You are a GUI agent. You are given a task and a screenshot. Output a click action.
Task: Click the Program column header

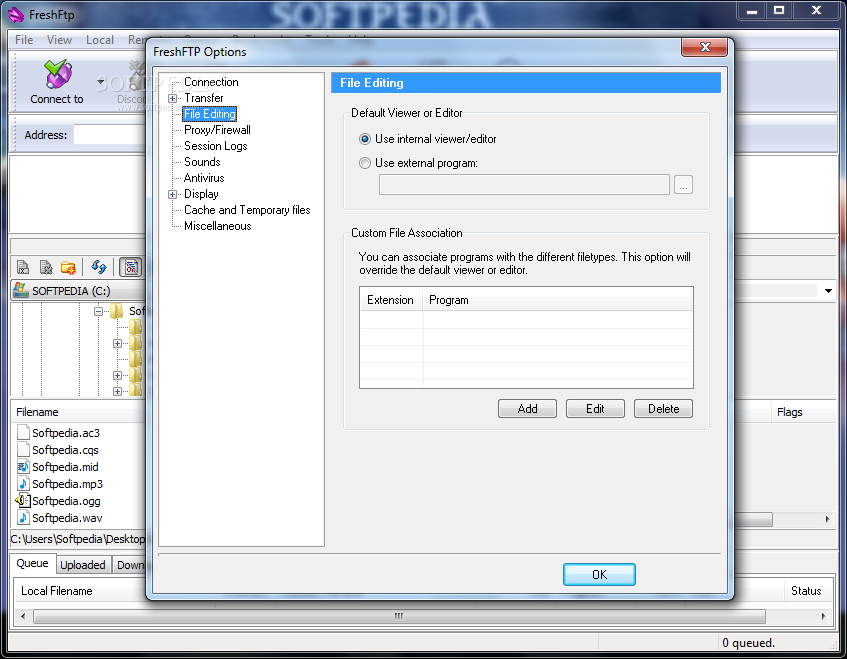click(x=557, y=300)
